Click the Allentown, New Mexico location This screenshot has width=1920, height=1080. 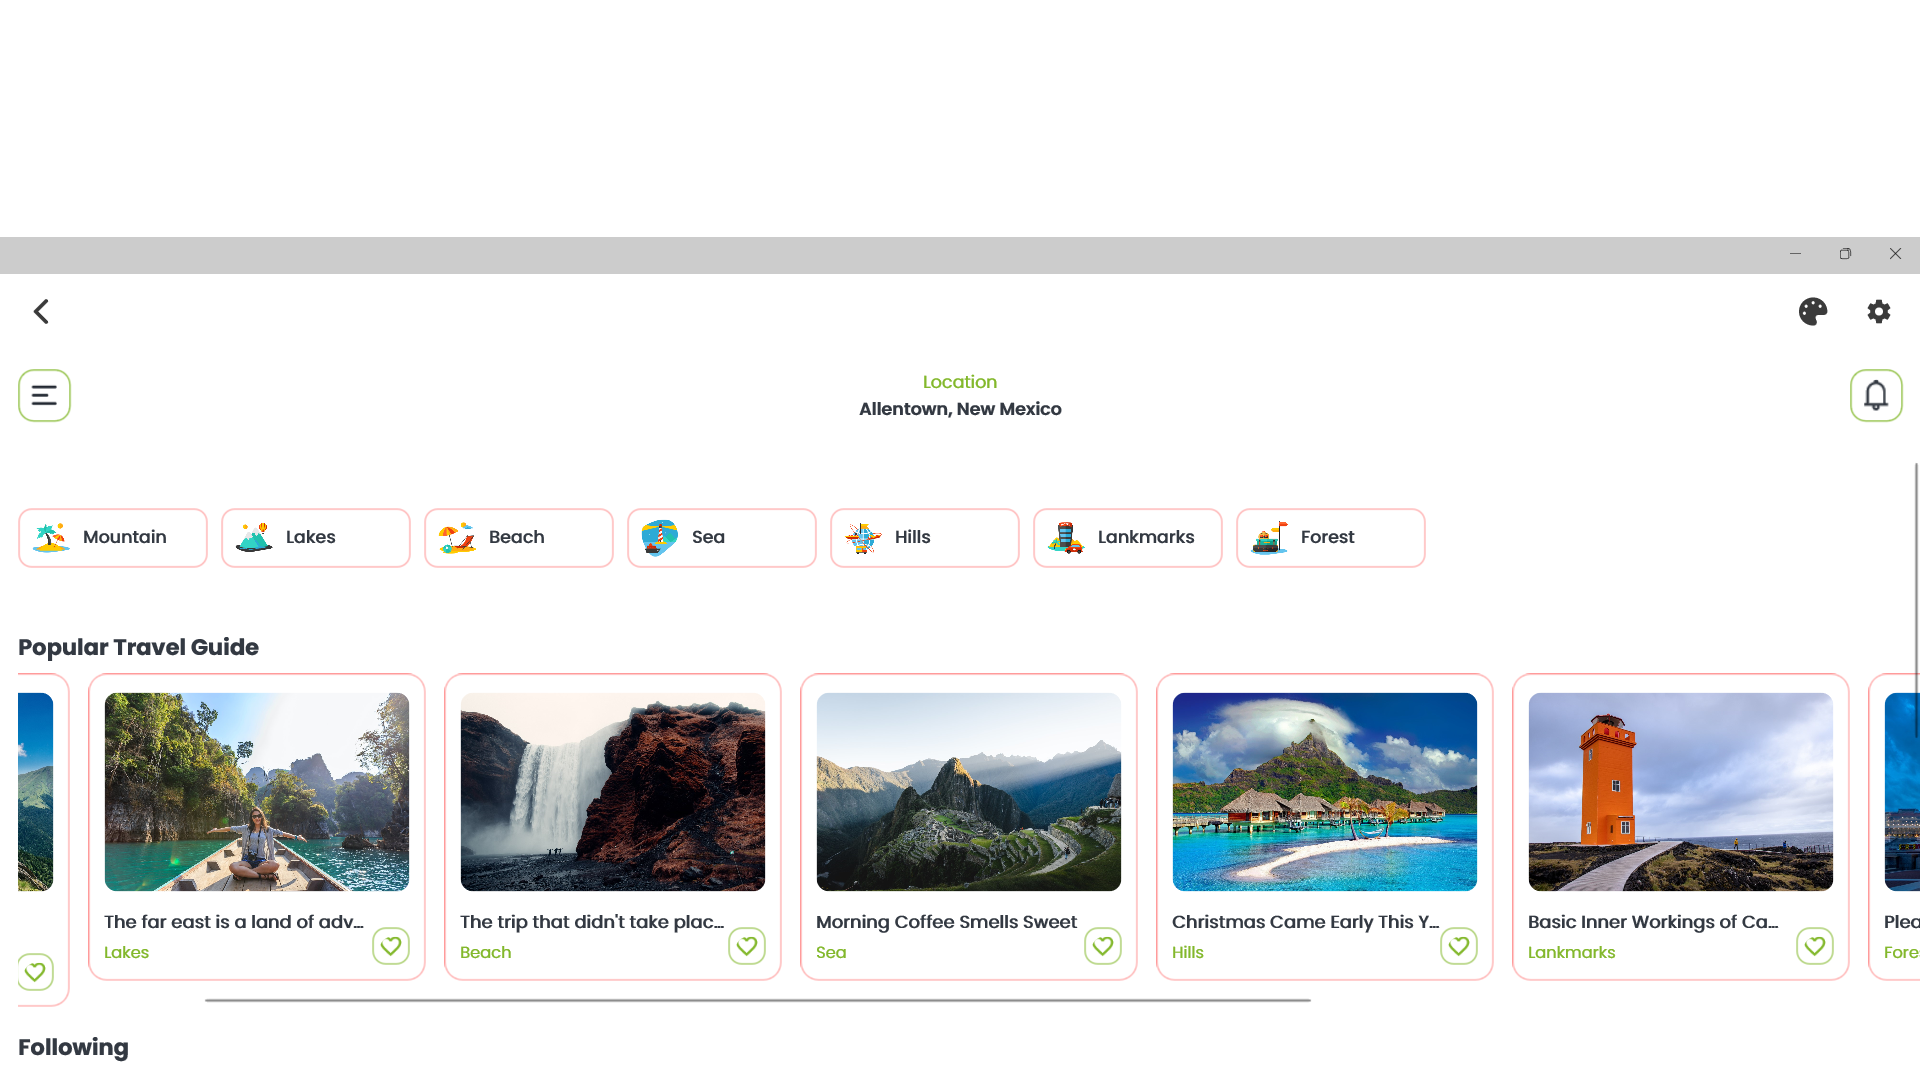[960, 409]
